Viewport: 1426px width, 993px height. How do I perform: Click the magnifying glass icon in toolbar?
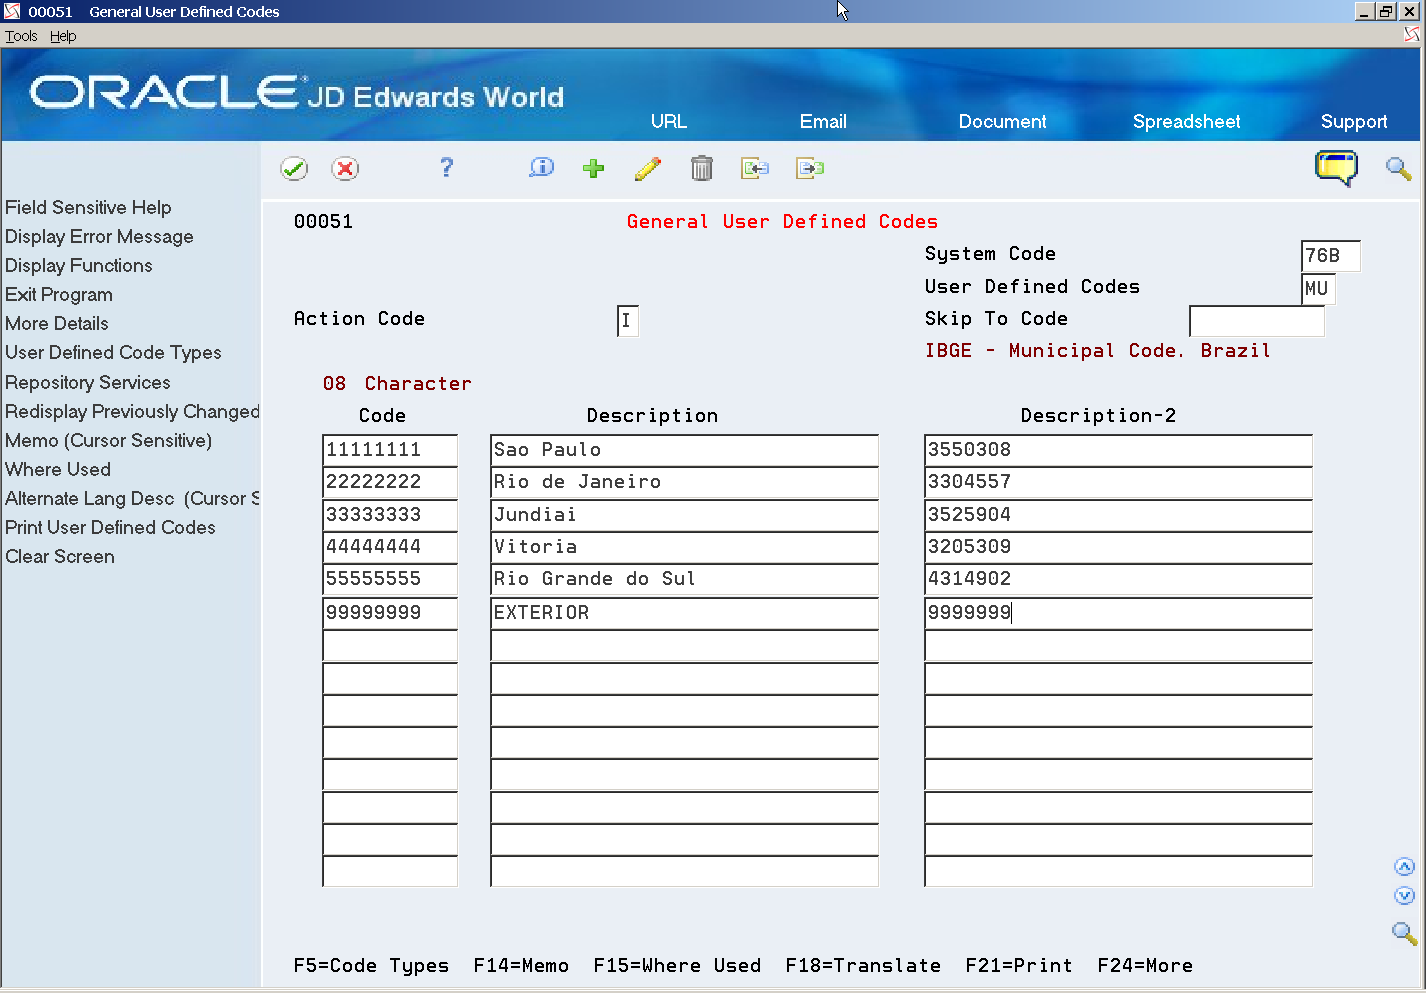click(x=1398, y=168)
